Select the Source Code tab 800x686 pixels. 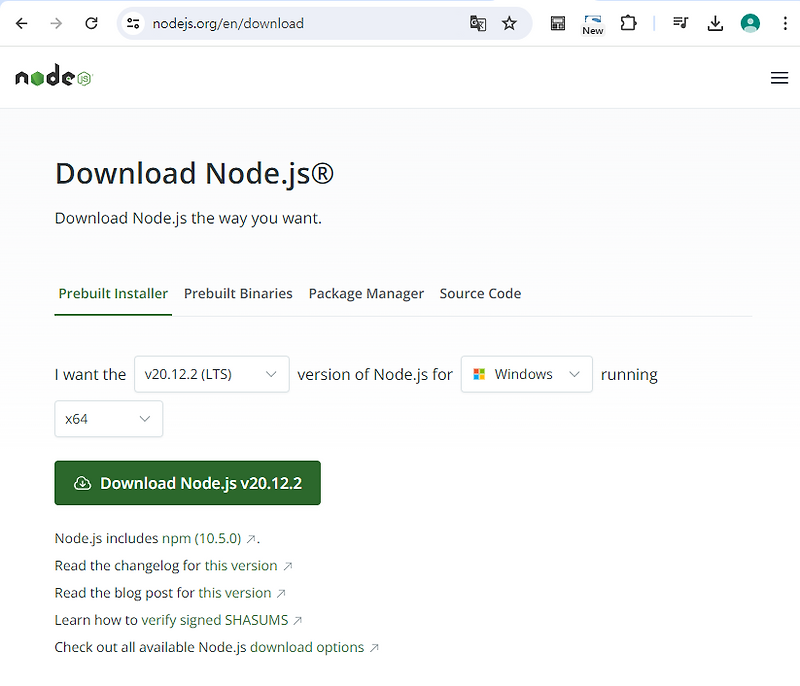(480, 293)
